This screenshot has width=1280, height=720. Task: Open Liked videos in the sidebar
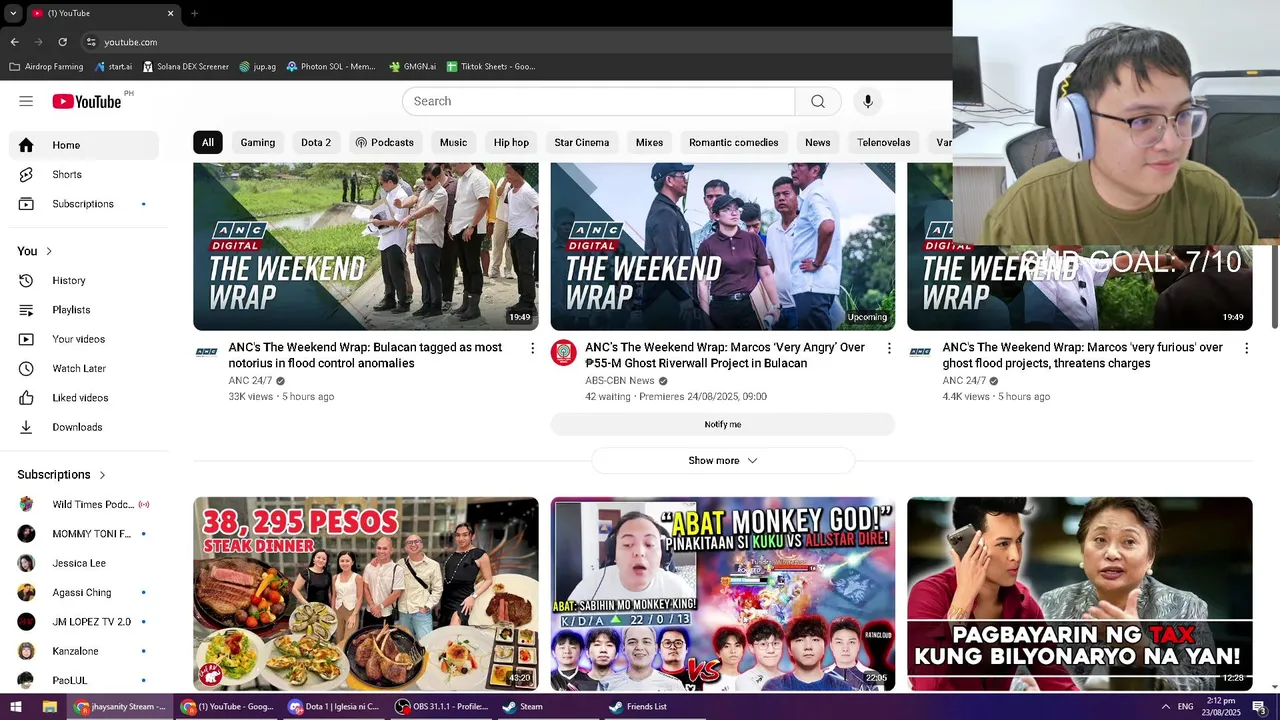pyautogui.click(x=84, y=398)
